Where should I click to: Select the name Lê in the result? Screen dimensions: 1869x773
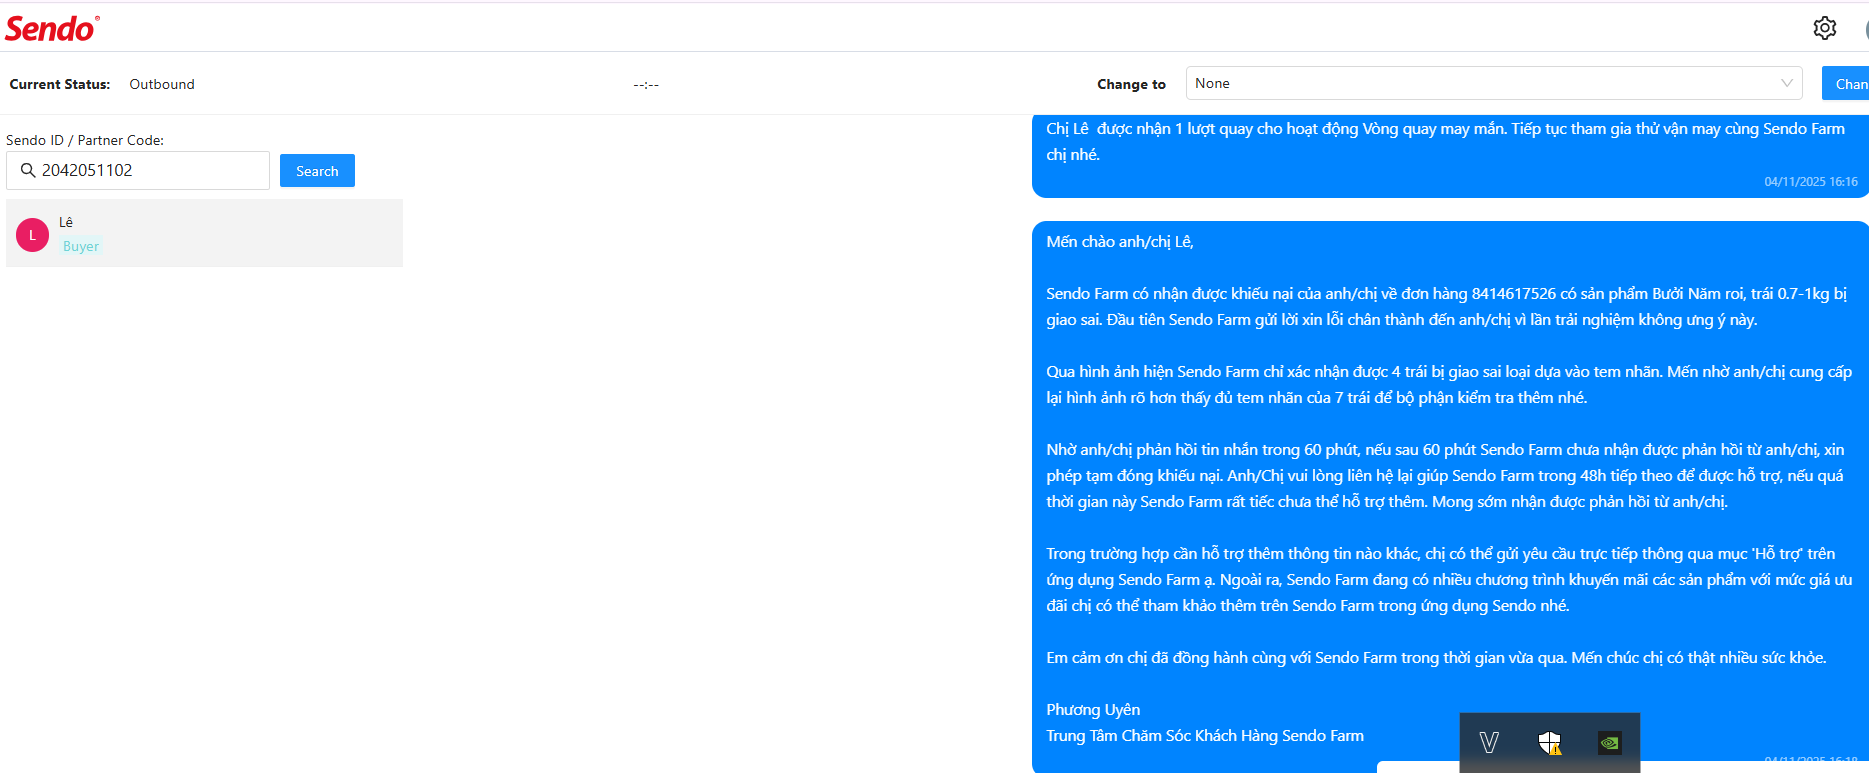(x=66, y=222)
